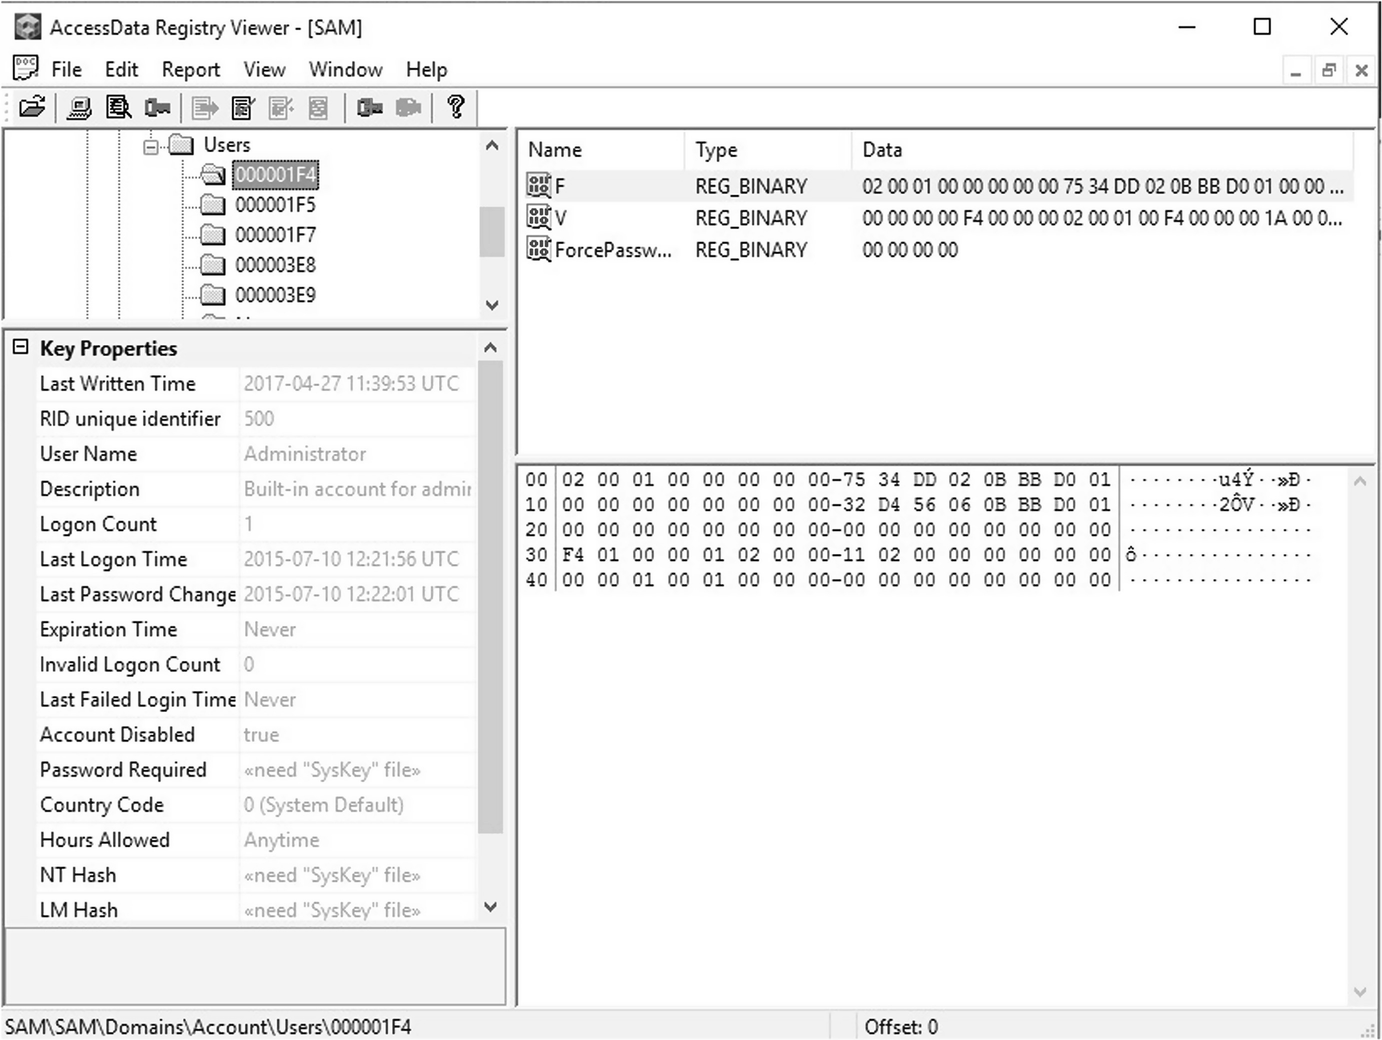Collapse the Users tree node
Image resolution: width=1382 pixels, height=1040 pixels.
[x=151, y=146]
